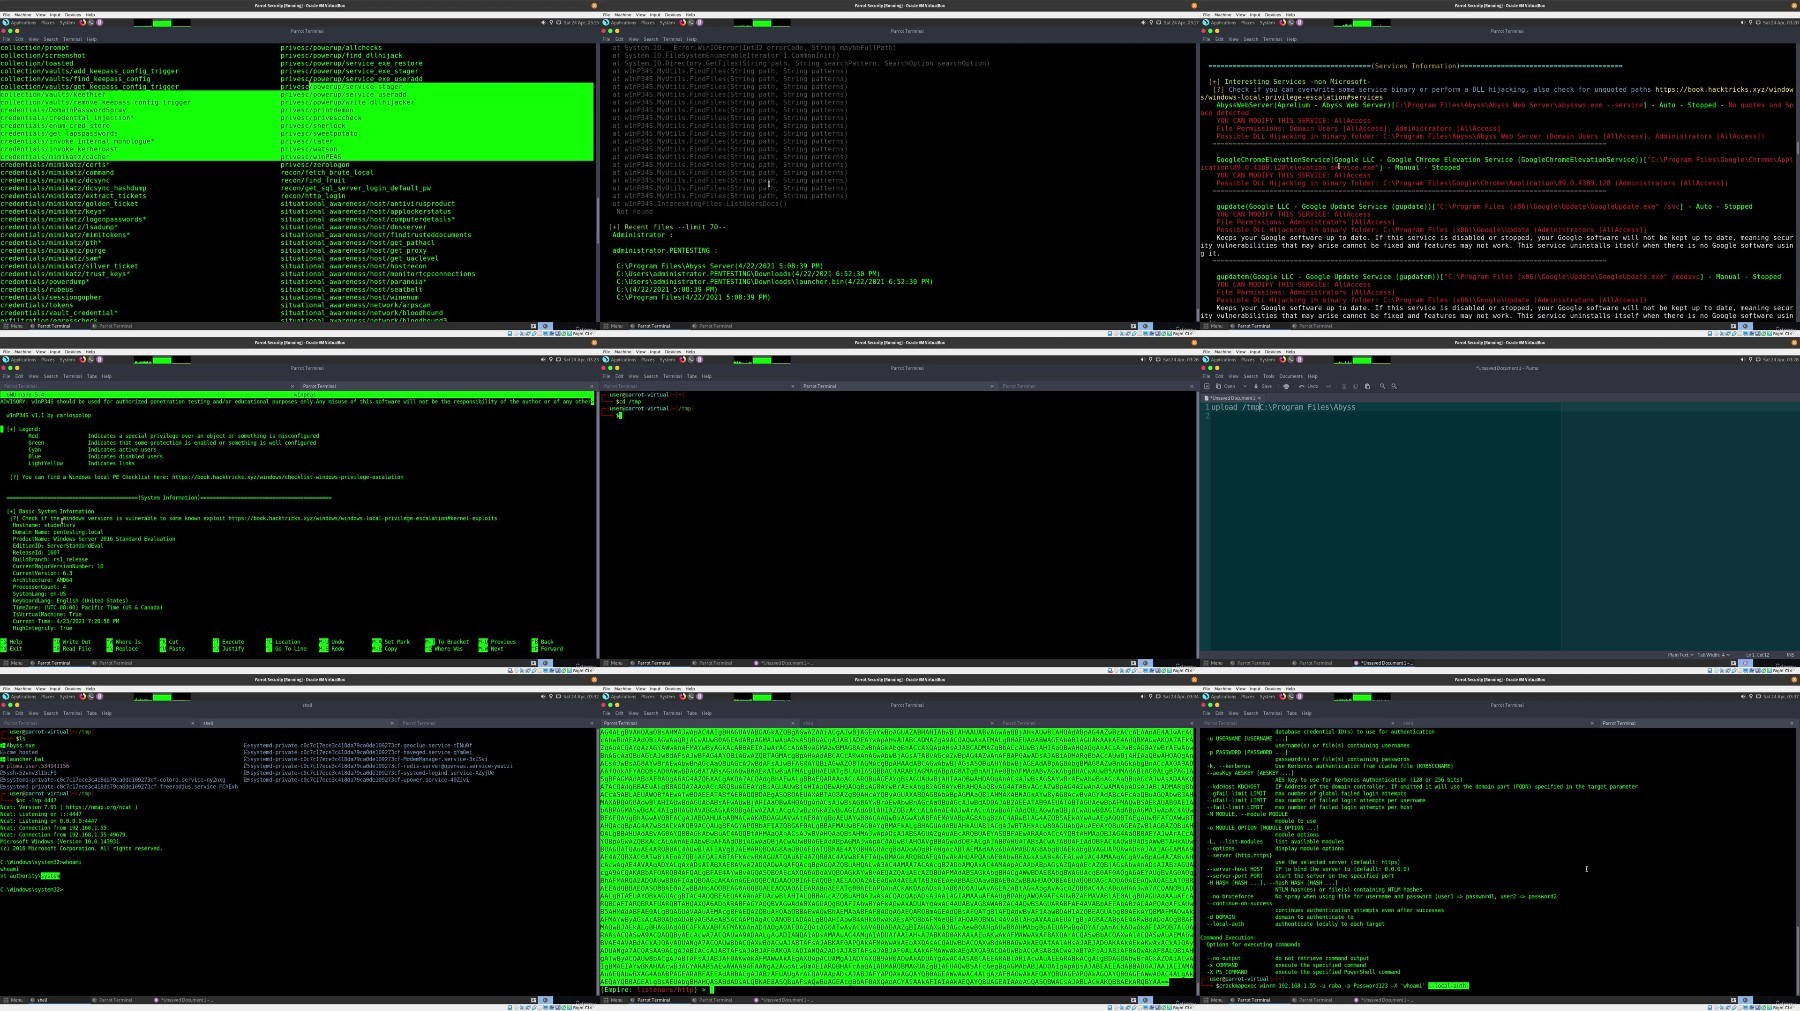Open Edit menu in the Services Information terminal
This screenshot has height=1011, width=1800.
1219,39
